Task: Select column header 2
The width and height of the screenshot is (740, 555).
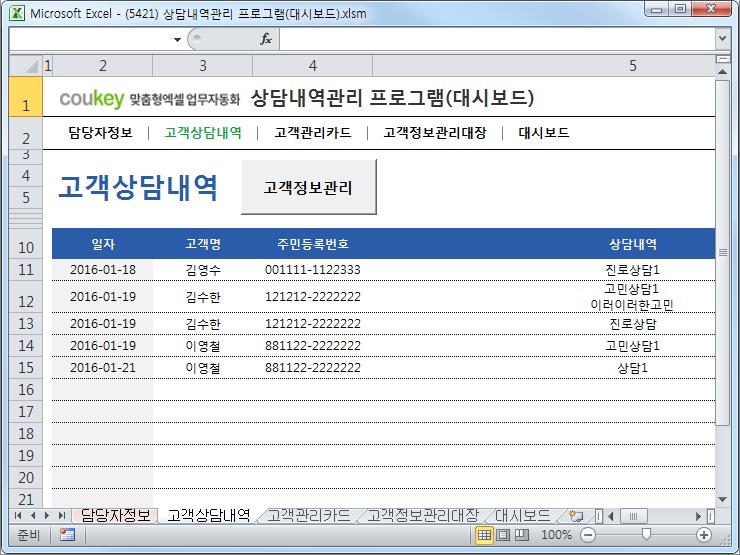Action: click(x=103, y=66)
